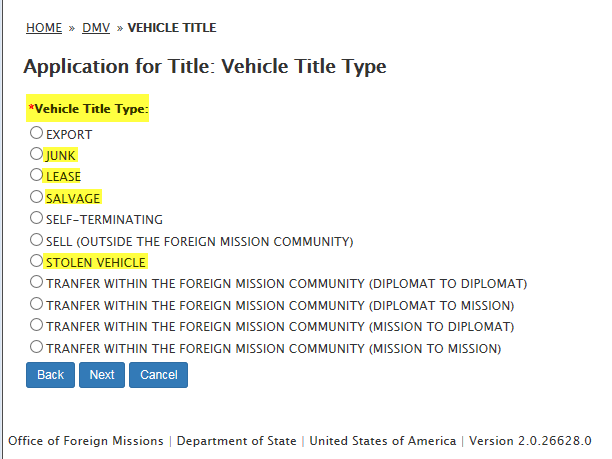Viewport: 612px width, 459px height.
Task: Select transfer Diplomat to Diplomat option
Action: 36,283
